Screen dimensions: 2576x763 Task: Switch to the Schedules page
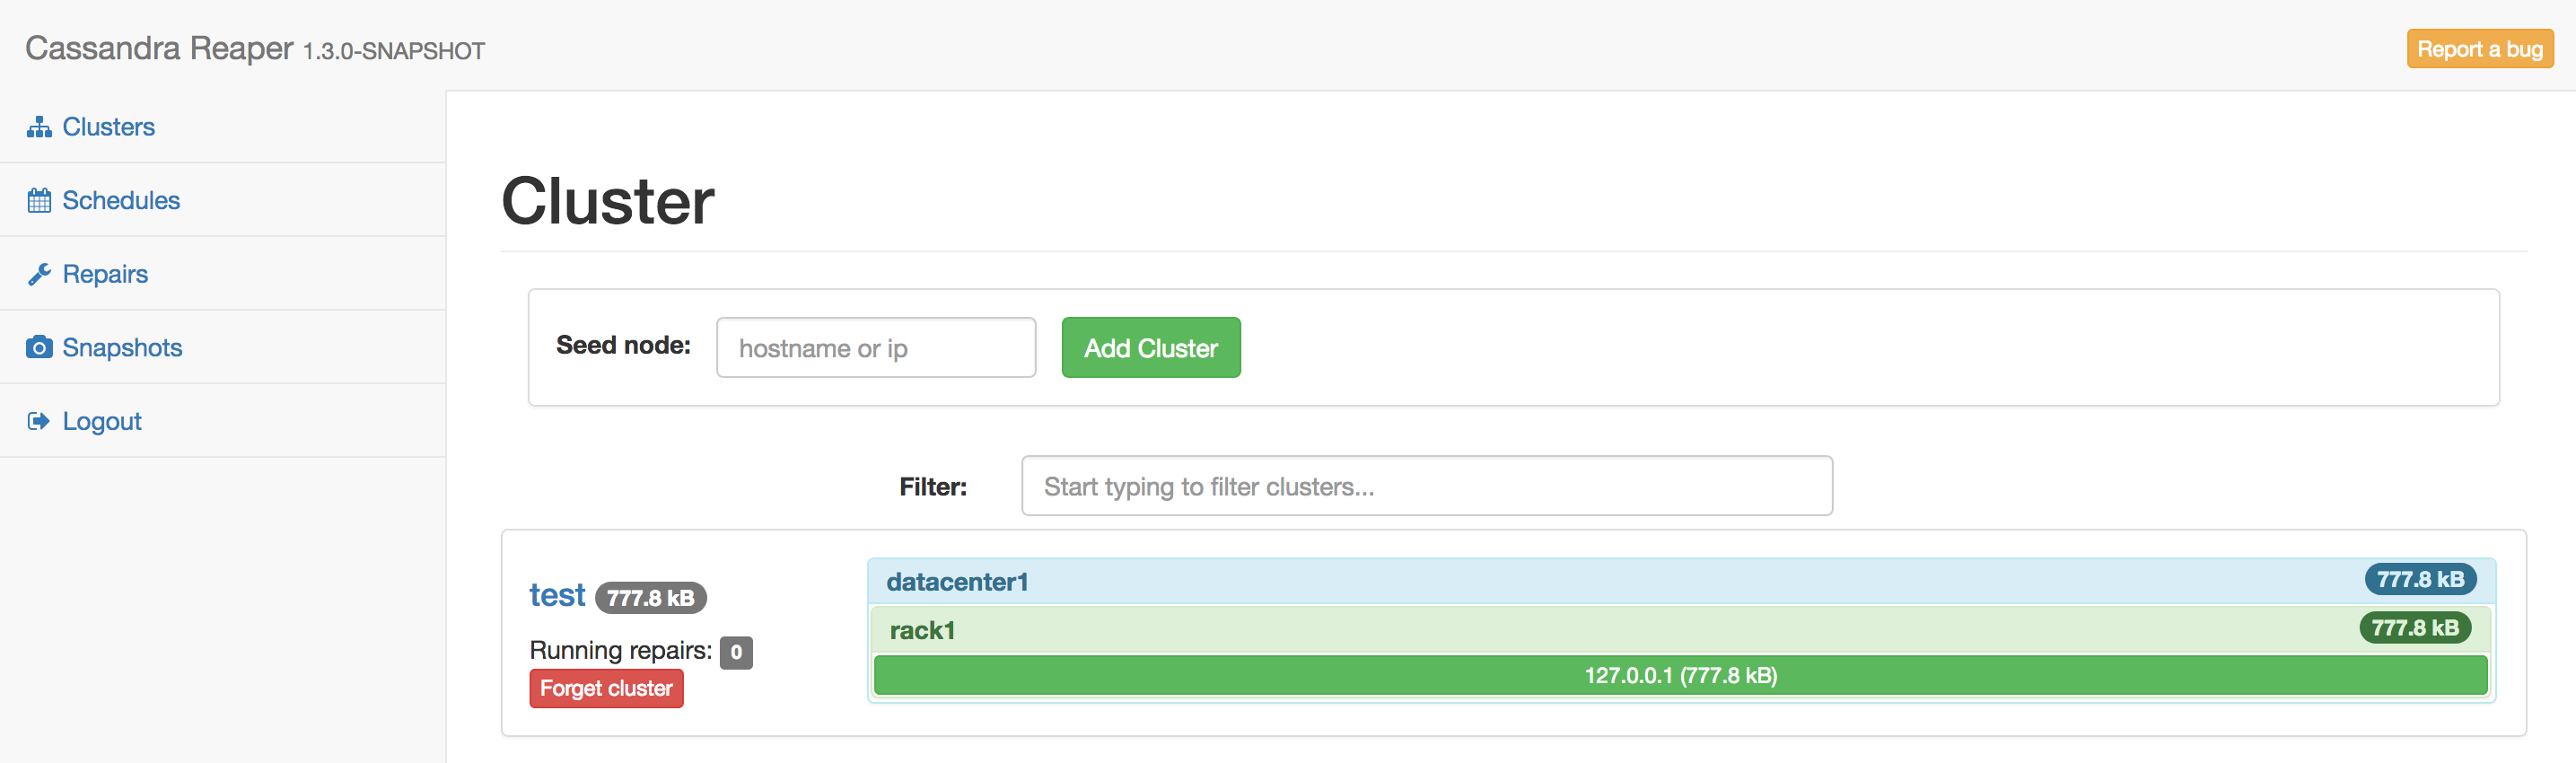point(121,199)
